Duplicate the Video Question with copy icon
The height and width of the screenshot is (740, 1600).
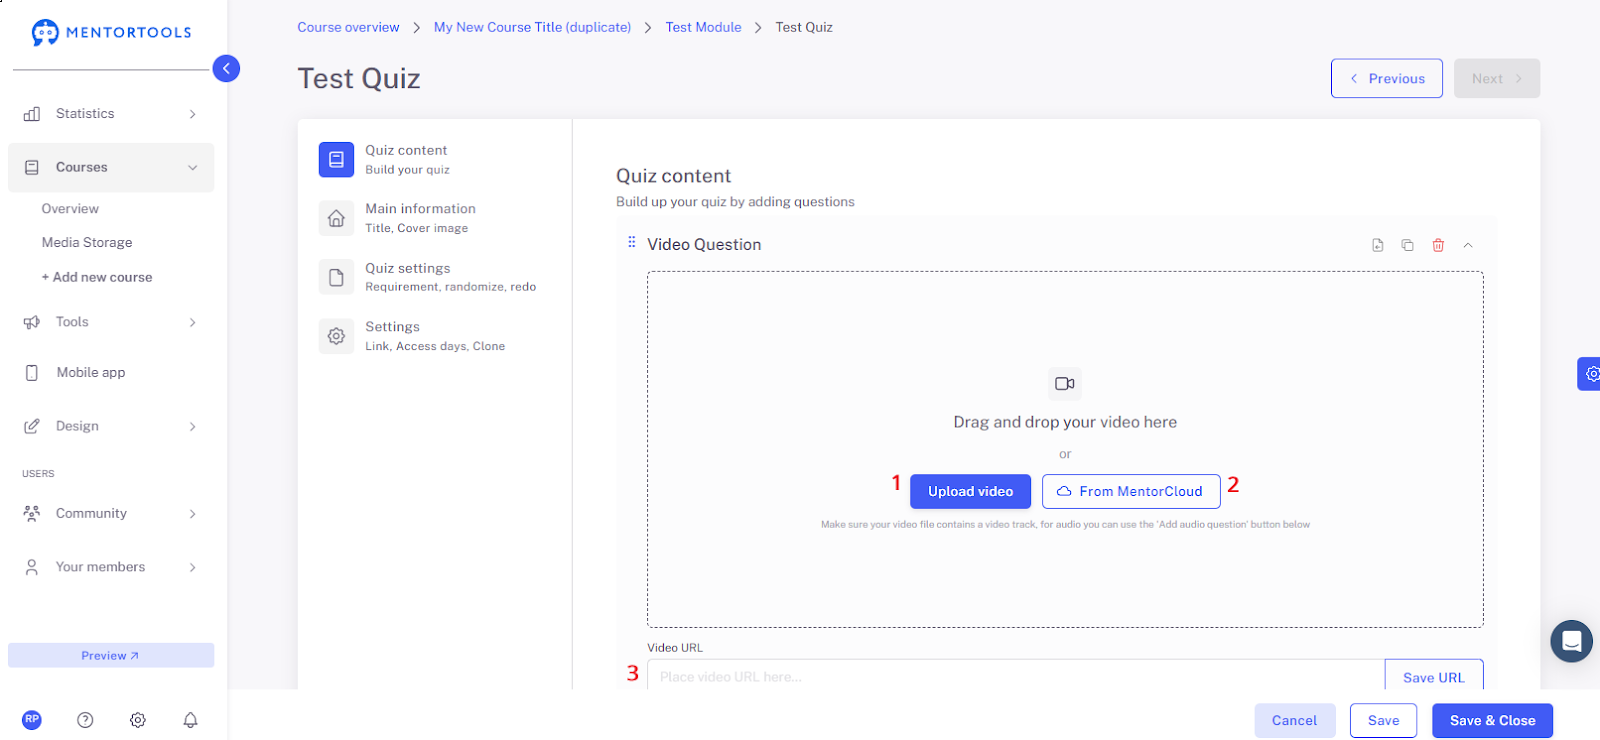click(x=1407, y=245)
